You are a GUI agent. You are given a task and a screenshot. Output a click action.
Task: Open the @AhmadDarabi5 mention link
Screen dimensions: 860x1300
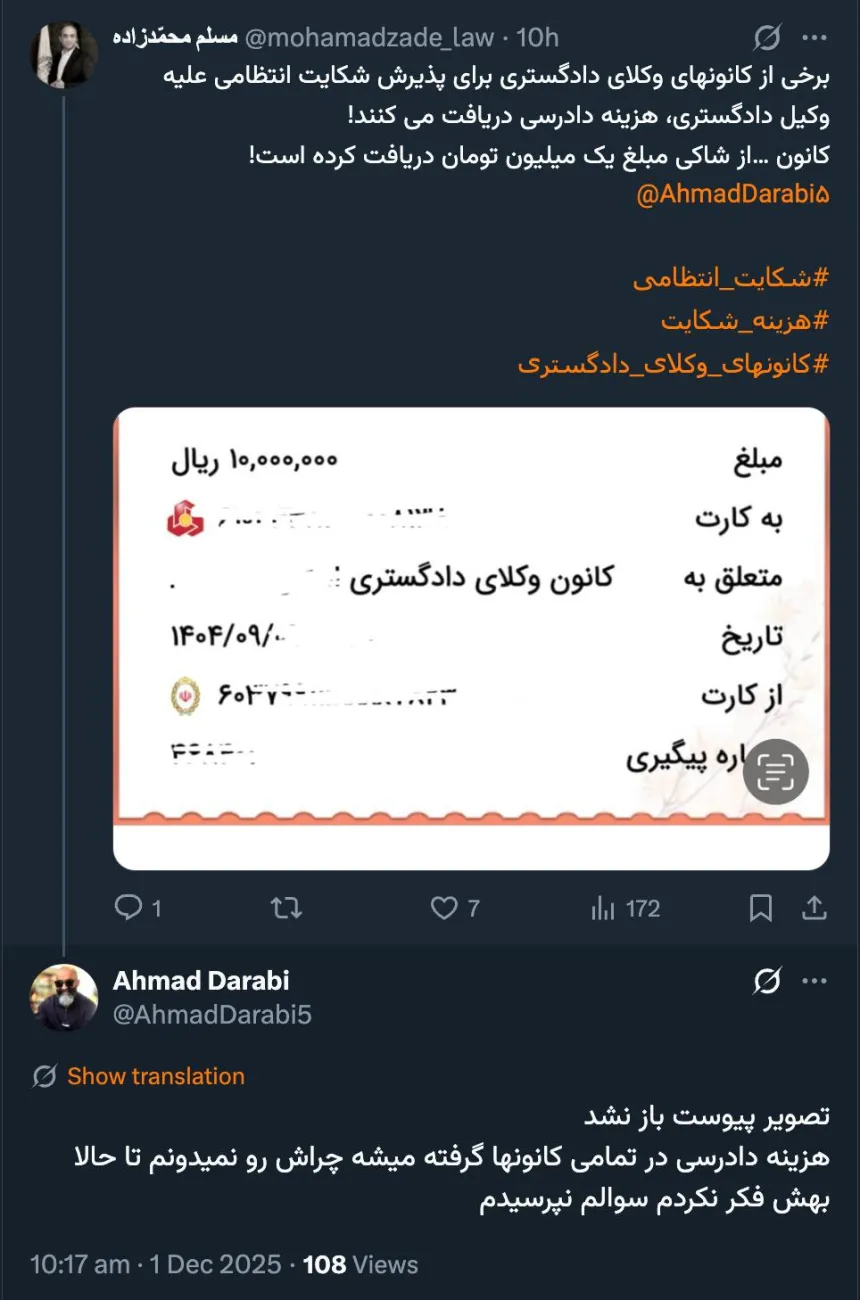click(733, 193)
